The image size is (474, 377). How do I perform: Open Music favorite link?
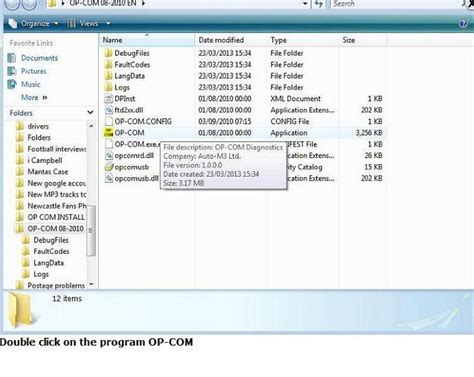coord(31,84)
